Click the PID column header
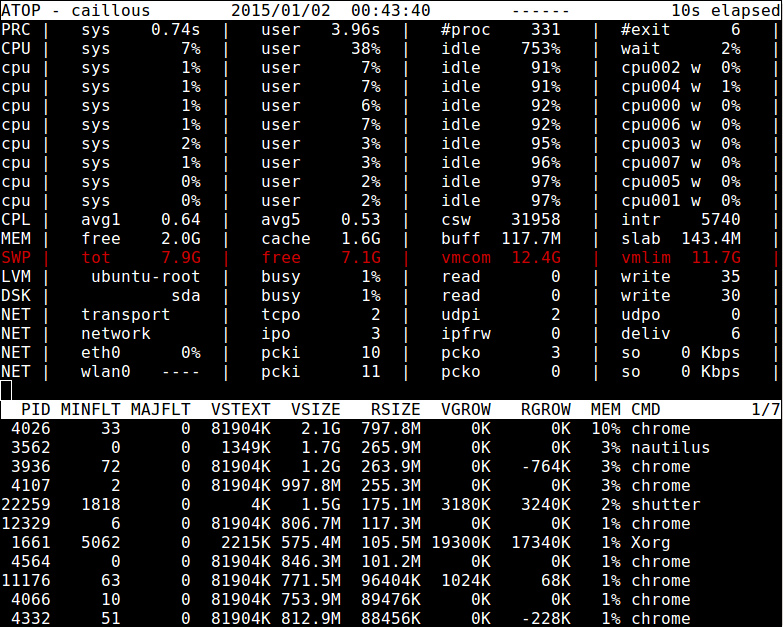Image resolution: width=783 pixels, height=627 pixels. (x=35, y=410)
